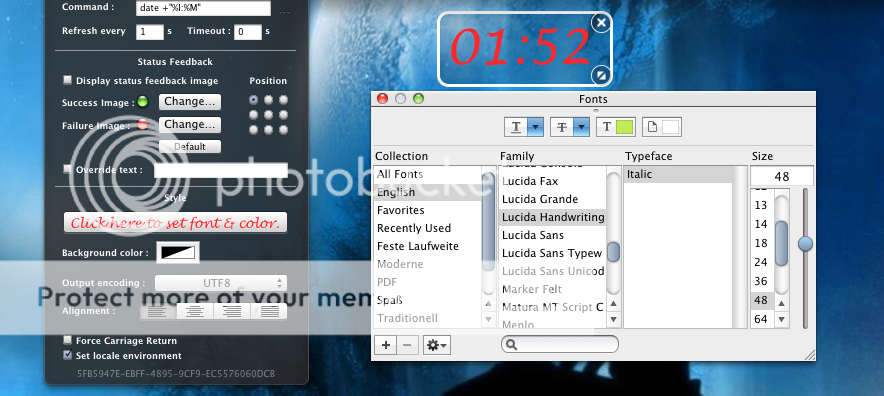Select font size 13
884x396 pixels.
pyautogui.click(x=761, y=205)
